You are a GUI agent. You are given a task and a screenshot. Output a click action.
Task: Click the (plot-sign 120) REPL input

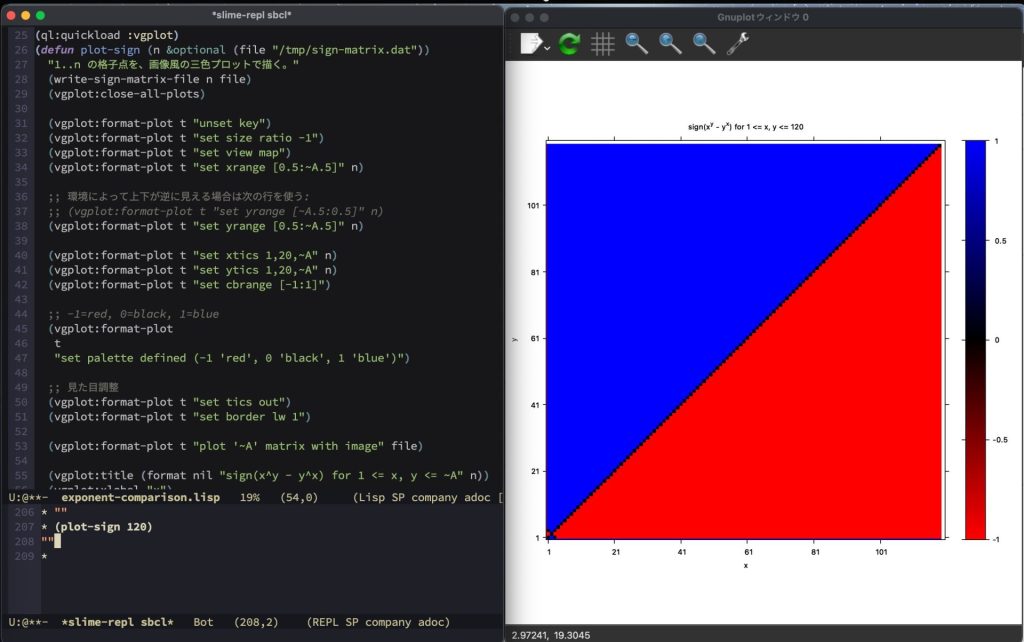[x=103, y=527]
